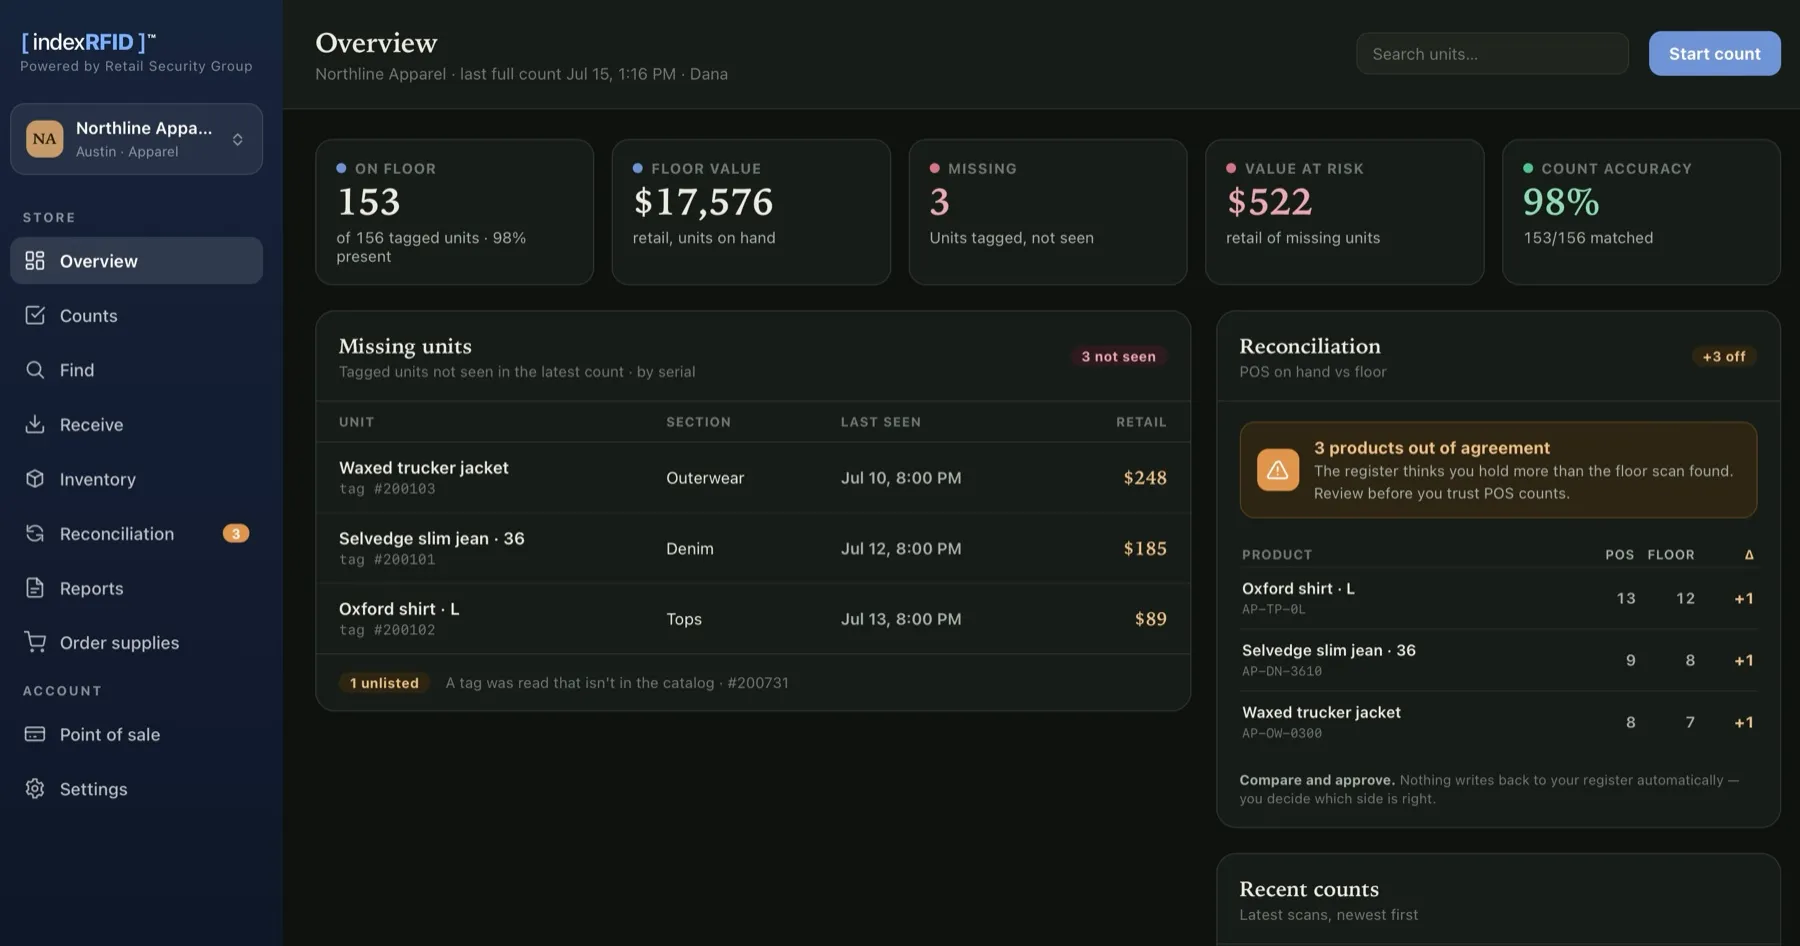Click Jul 10, 8:00 PM last seen
The image size is (1800, 946).
coord(901,478)
